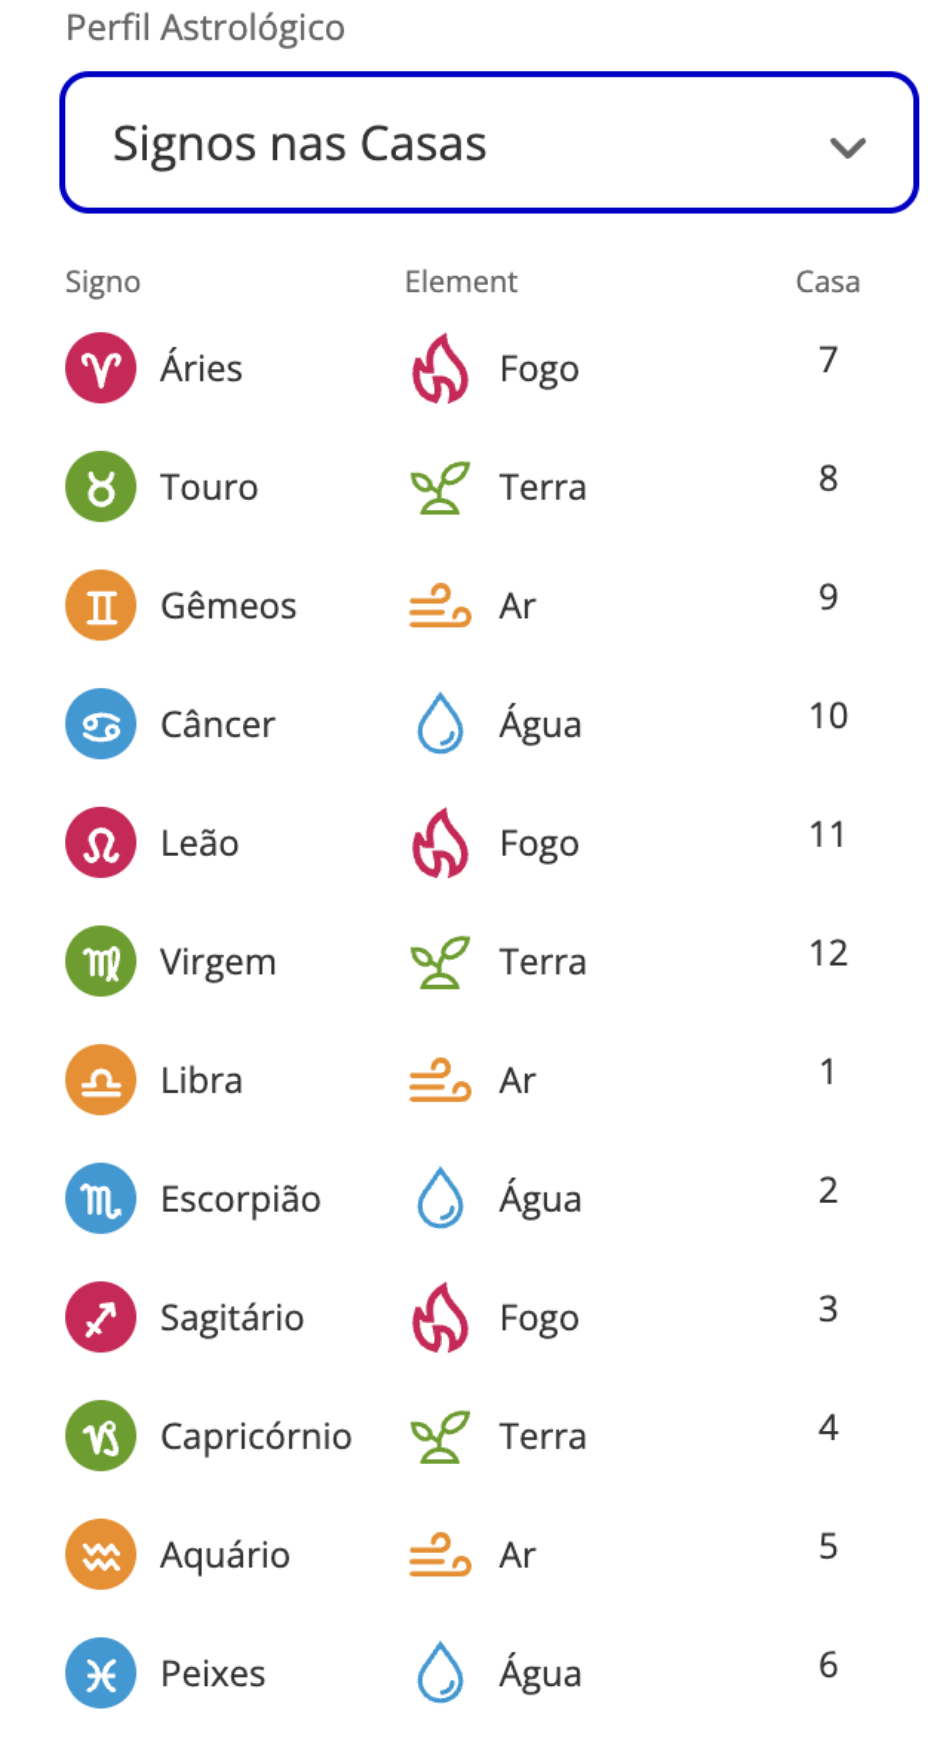
Task: Click the Aquário waves icon
Action: (101, 1555)
